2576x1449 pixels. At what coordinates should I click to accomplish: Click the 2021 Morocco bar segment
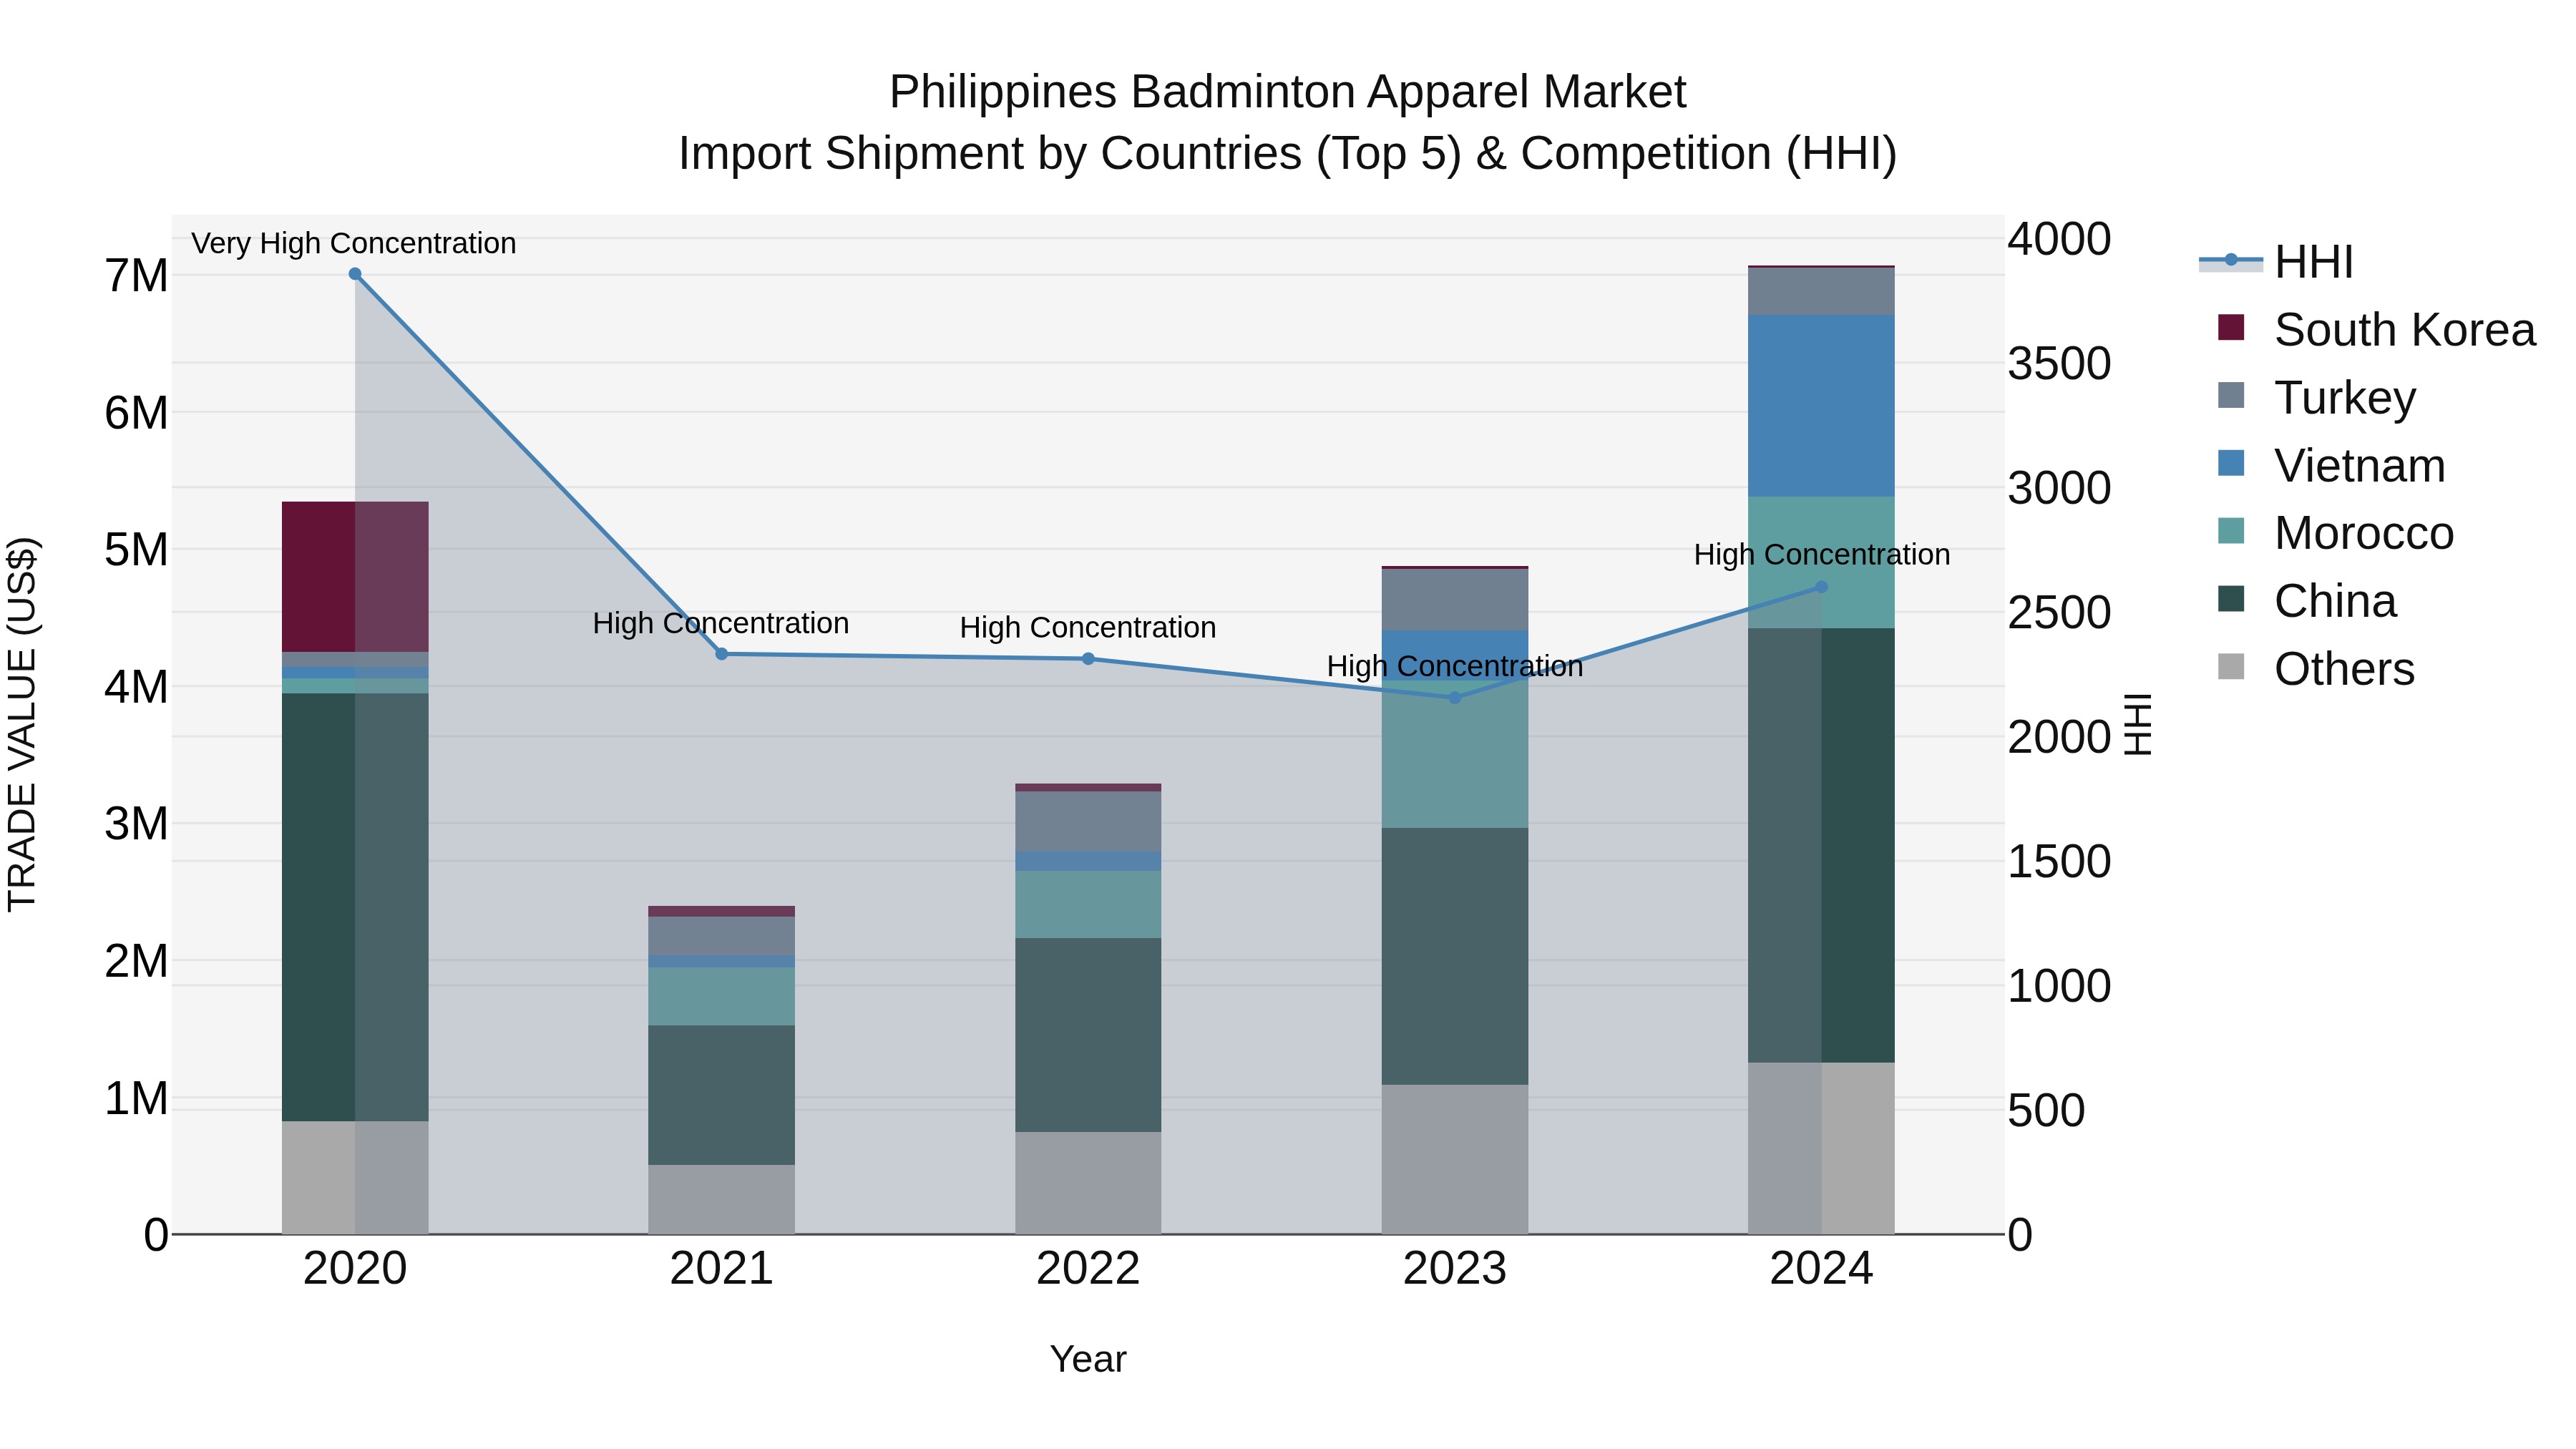(x=722, y=996)
